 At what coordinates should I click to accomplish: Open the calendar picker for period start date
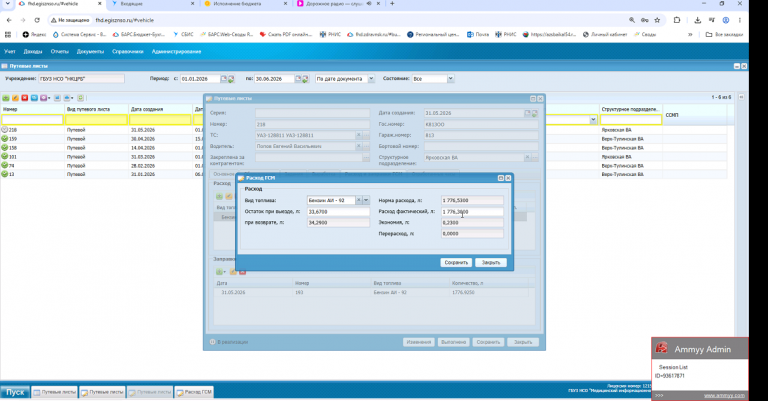223,79
